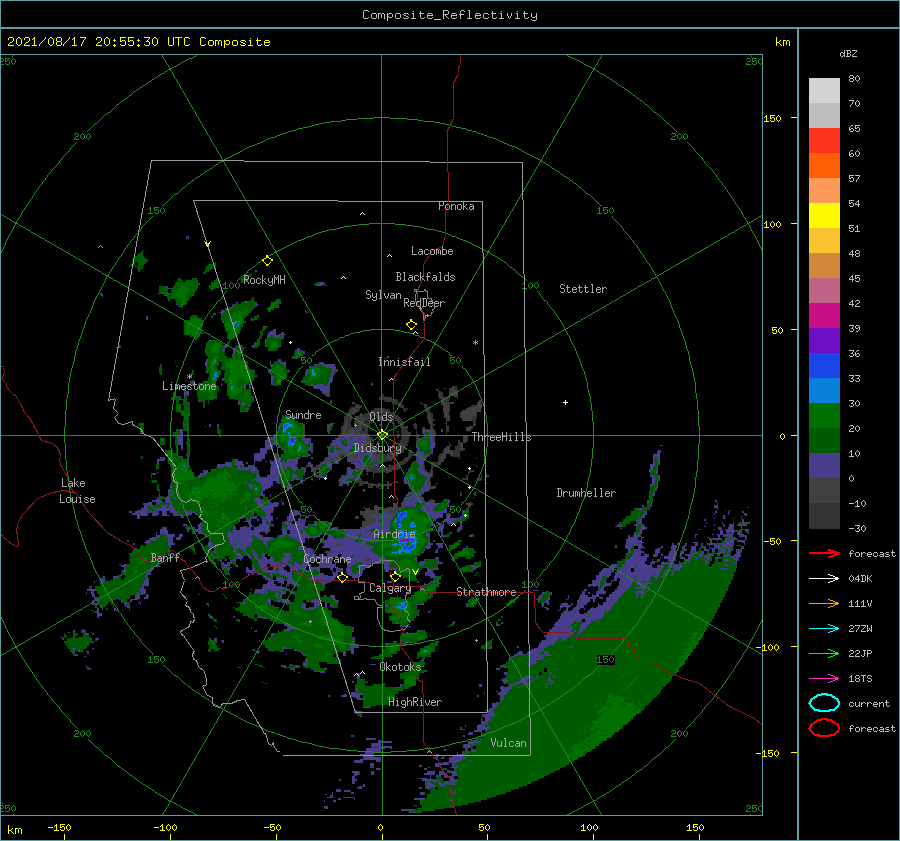Image resolution: width=900 pixels, height=841 pixels.
Task: Click the current legend text
Action: click(869, 703)
